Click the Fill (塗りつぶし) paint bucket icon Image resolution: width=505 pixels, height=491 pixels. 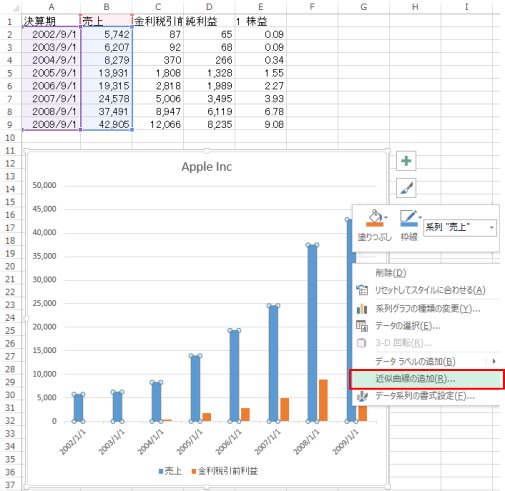tap(374, 218)
